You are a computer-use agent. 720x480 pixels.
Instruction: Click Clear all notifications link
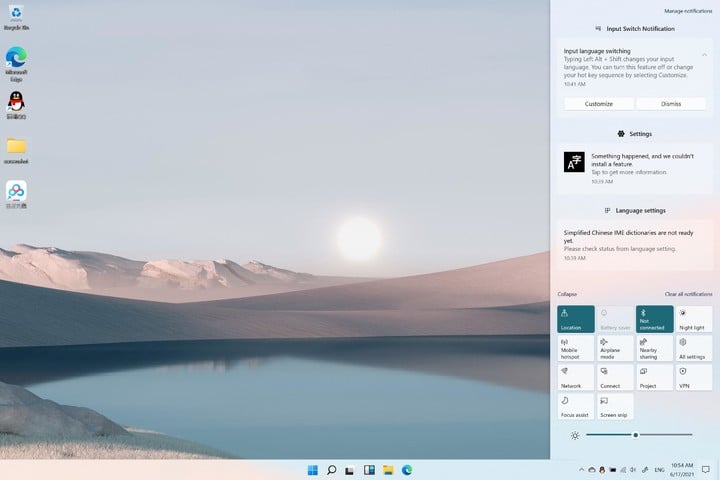[688, 294]
